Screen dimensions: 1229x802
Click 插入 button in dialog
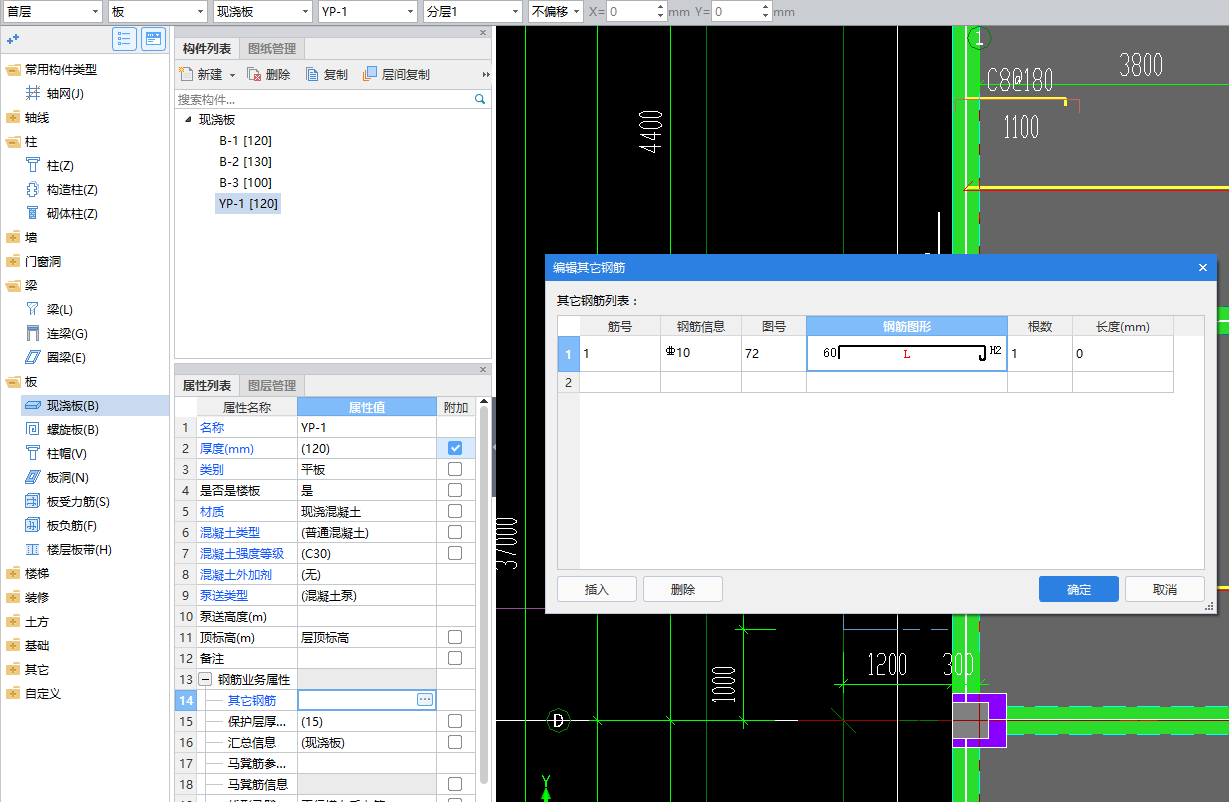[597, 589]
